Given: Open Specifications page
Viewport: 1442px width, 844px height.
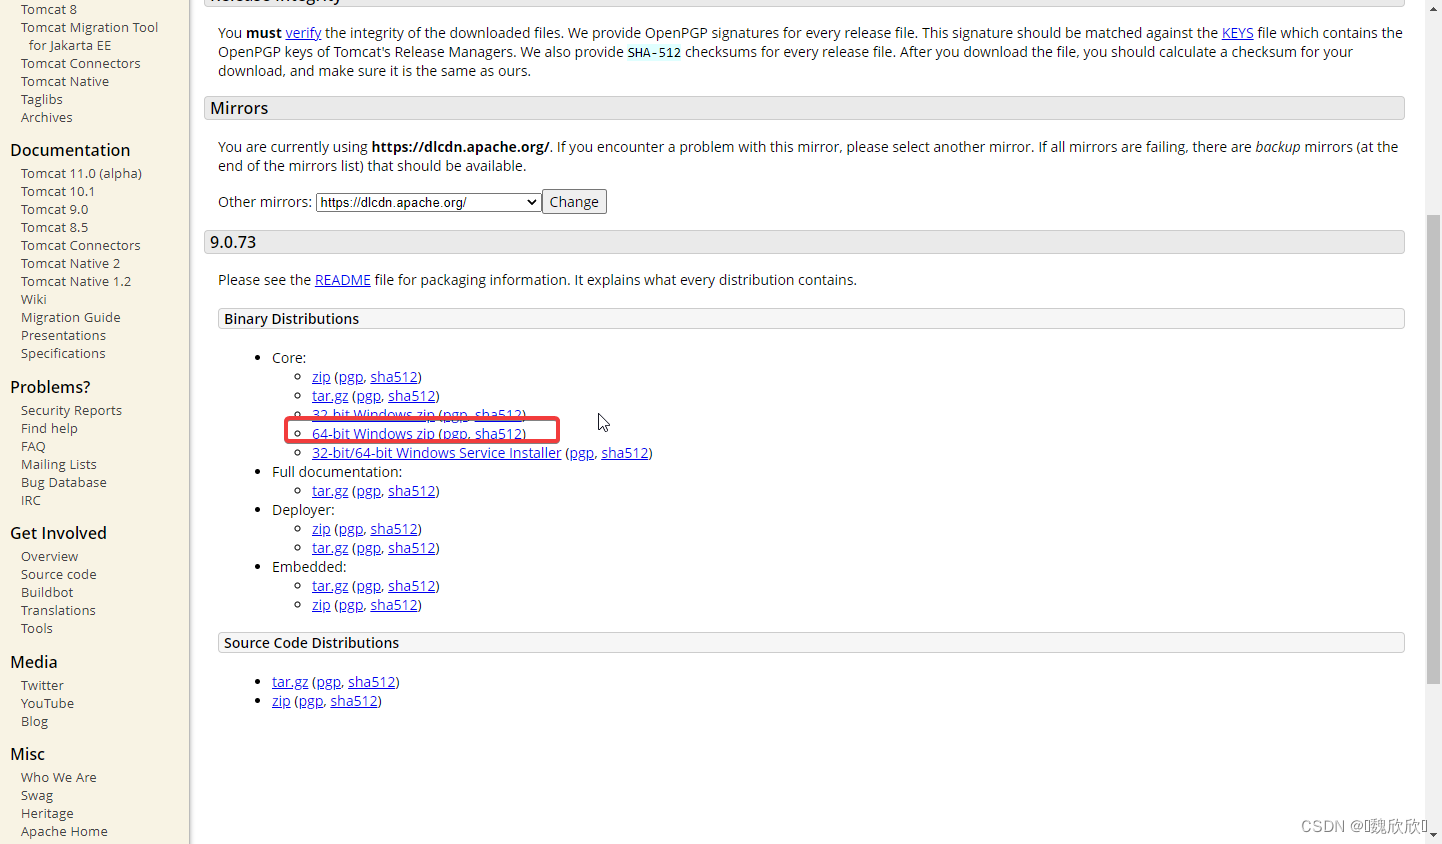Looking at the screenshot, I should [x=63, y=353].
